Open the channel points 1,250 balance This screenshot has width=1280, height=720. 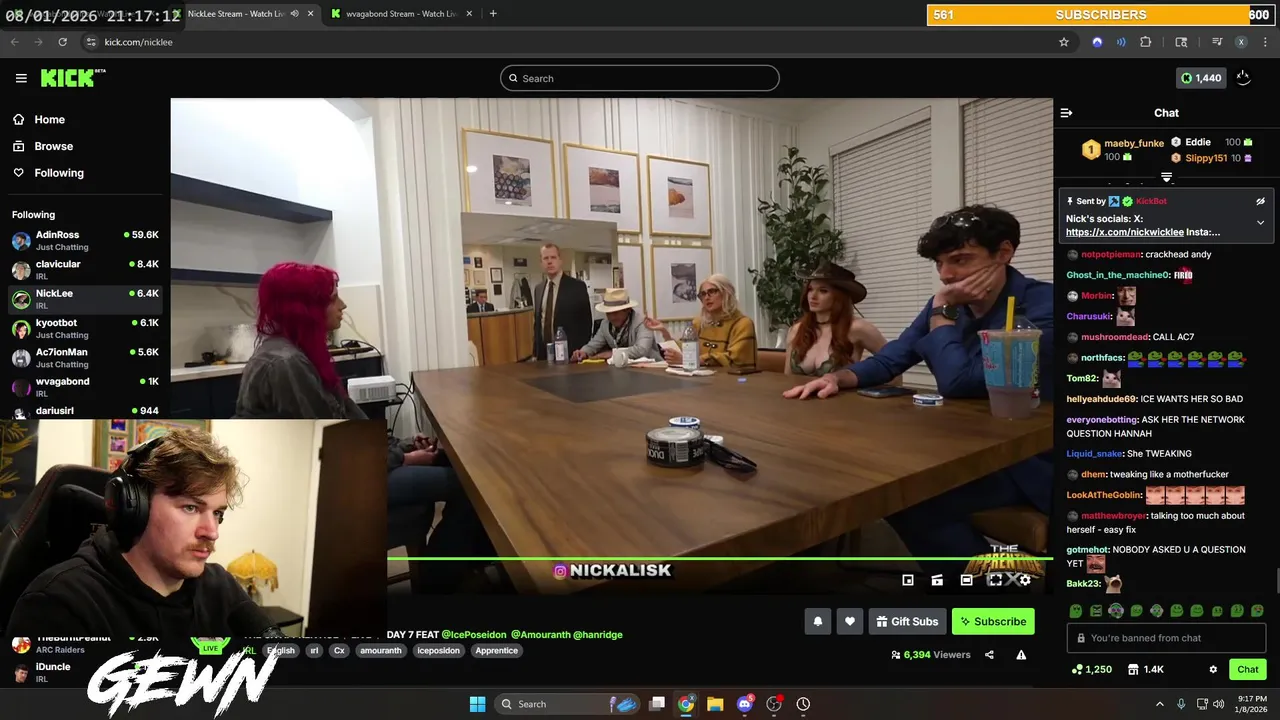tap(1091, 669)
